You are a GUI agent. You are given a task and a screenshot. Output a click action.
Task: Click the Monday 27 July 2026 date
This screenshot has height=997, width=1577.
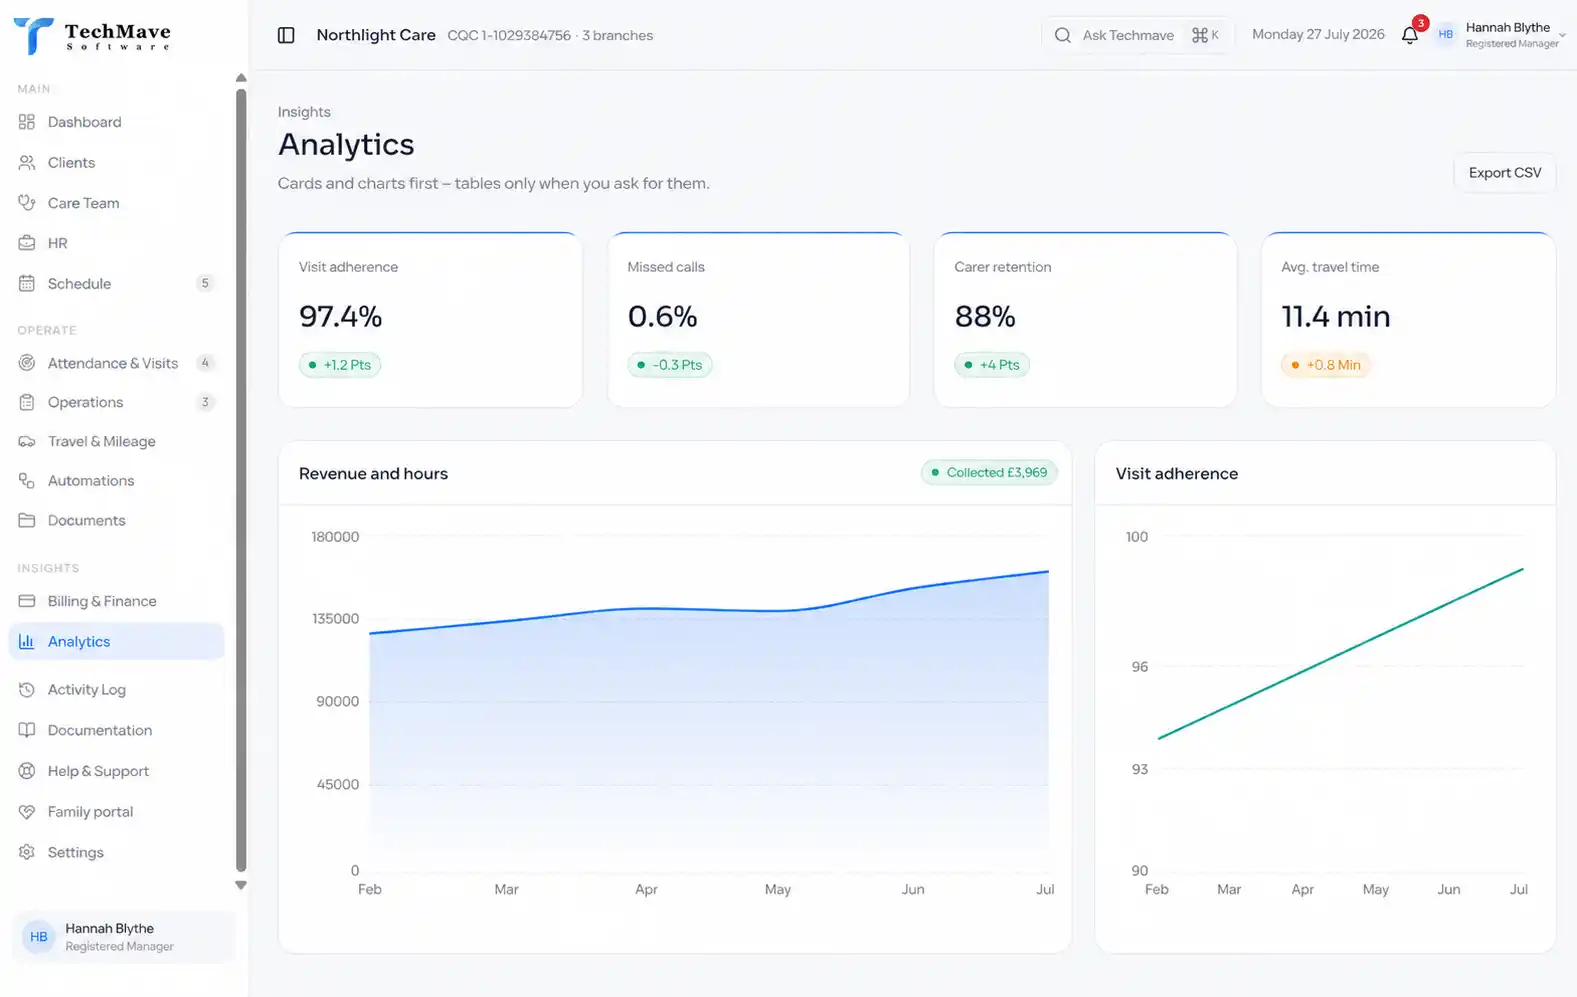pos(1318,35)
